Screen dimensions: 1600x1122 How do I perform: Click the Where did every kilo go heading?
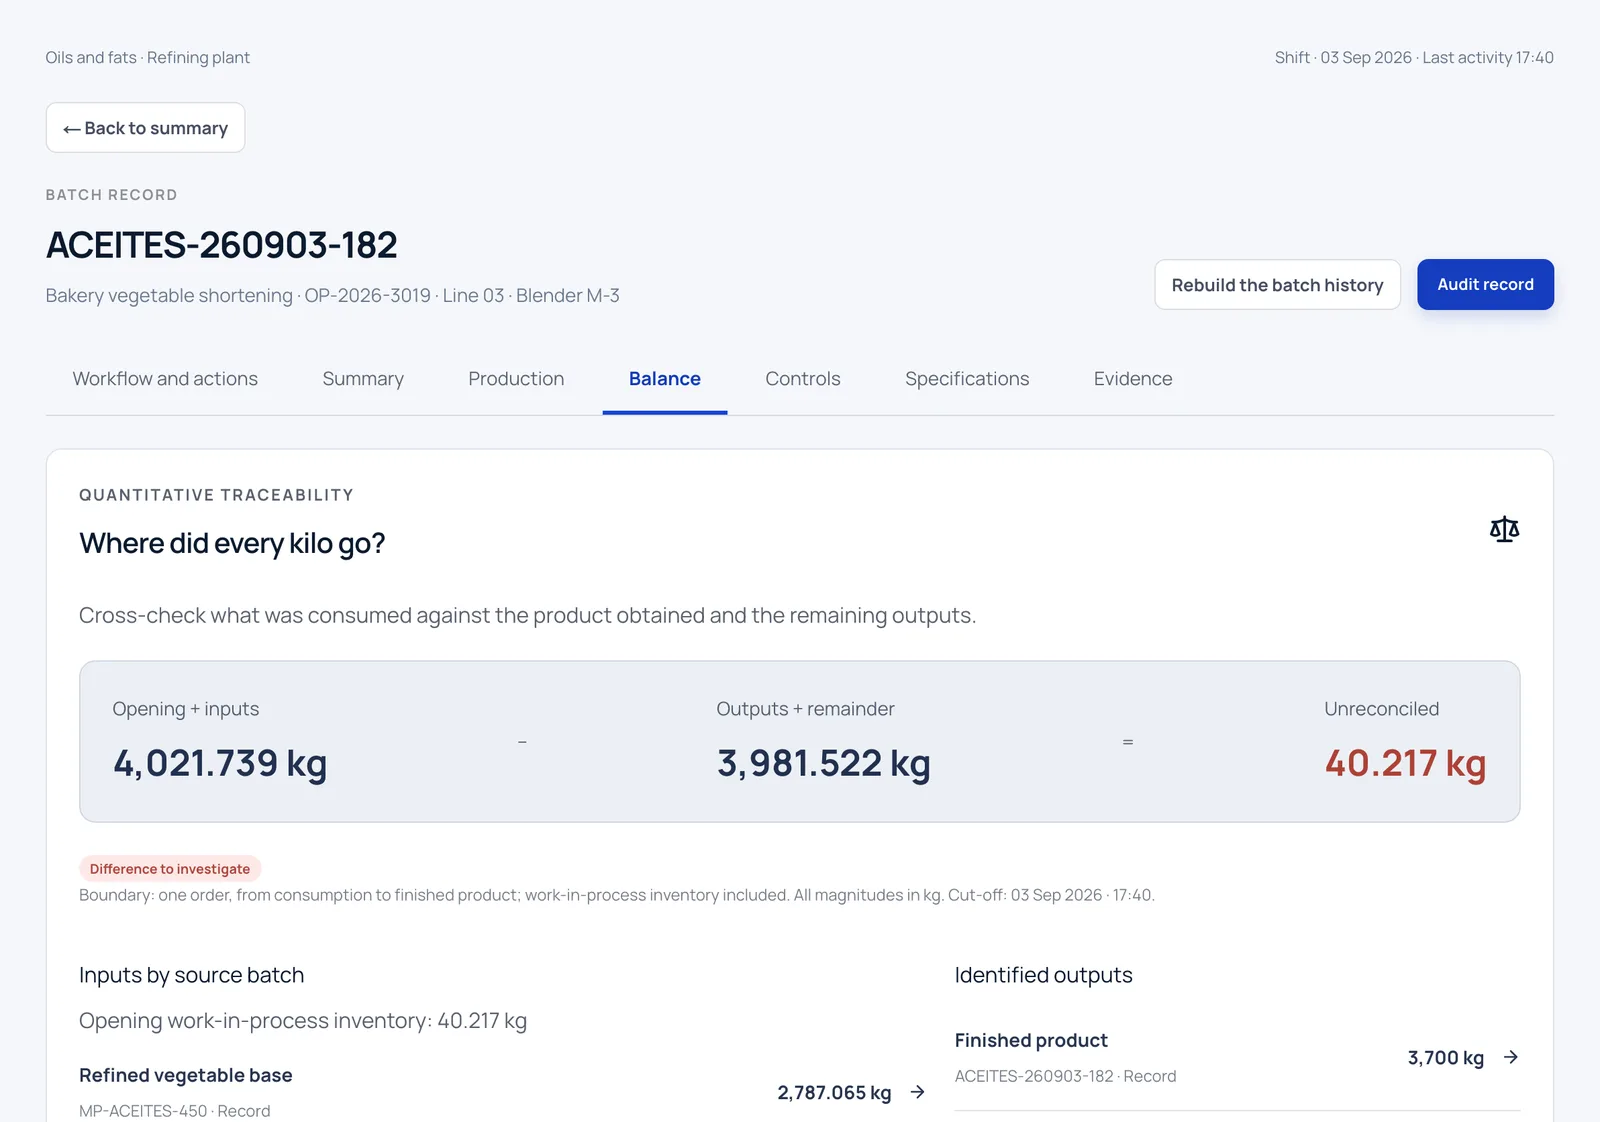[232, 543]
